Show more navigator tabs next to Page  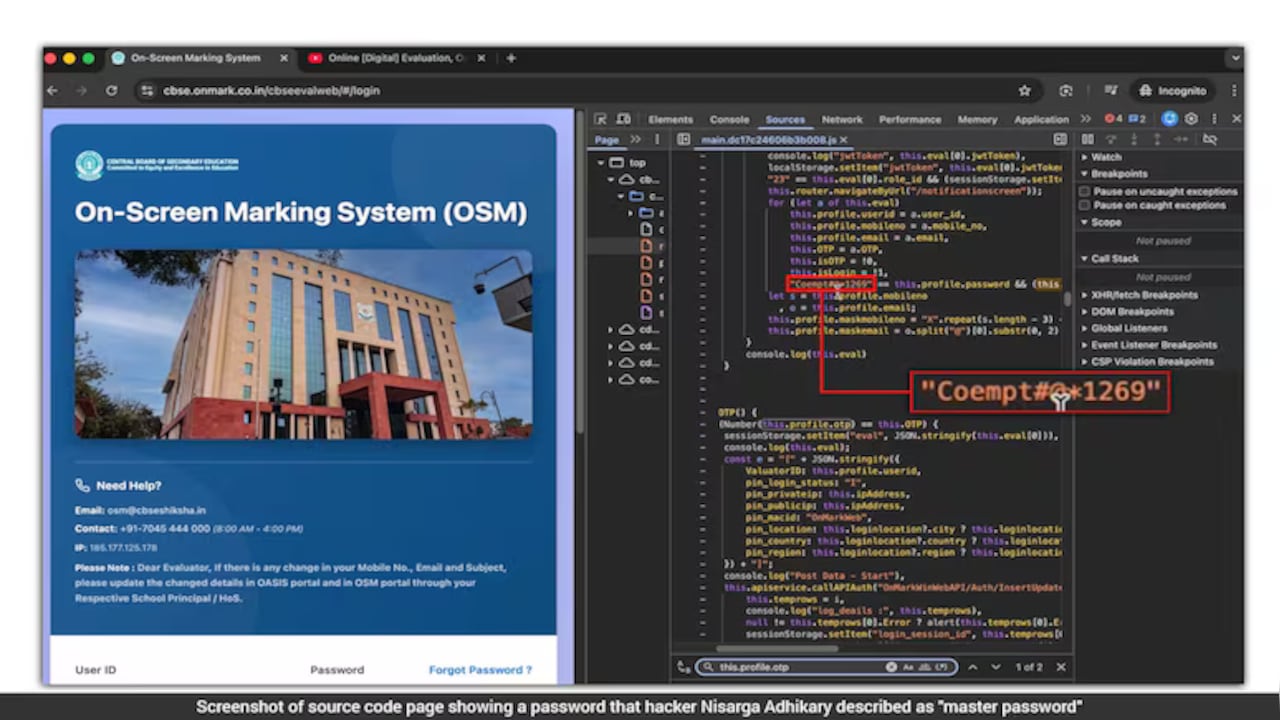click(635, 140)
